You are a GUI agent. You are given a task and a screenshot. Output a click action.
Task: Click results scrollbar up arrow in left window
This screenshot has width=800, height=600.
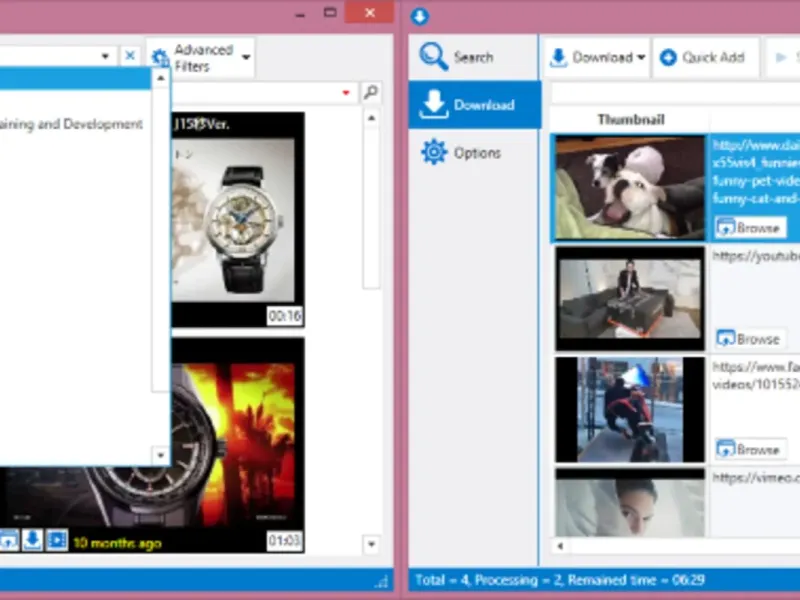(x=371, y=118)
